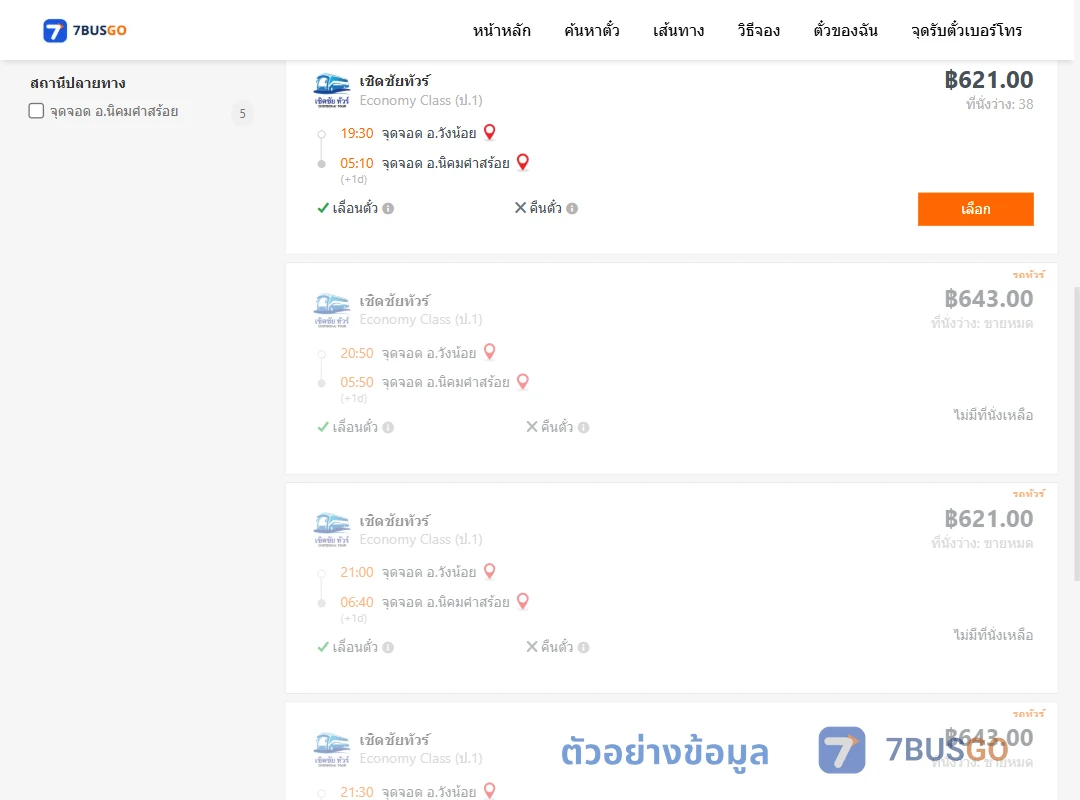This screenshot has width=1080, height=800.
Task: Click the 05:50 arrival time
Action: pyautogui.click(x=357, y=382)
